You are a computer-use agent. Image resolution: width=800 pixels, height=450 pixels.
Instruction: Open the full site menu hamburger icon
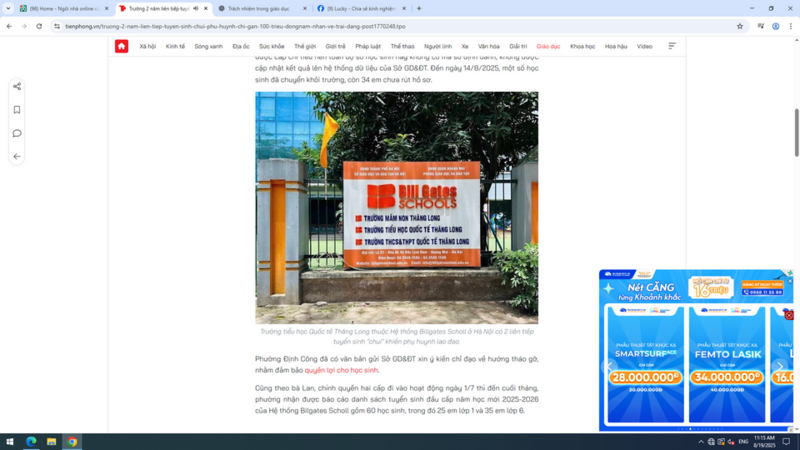(x=672, y=46)
